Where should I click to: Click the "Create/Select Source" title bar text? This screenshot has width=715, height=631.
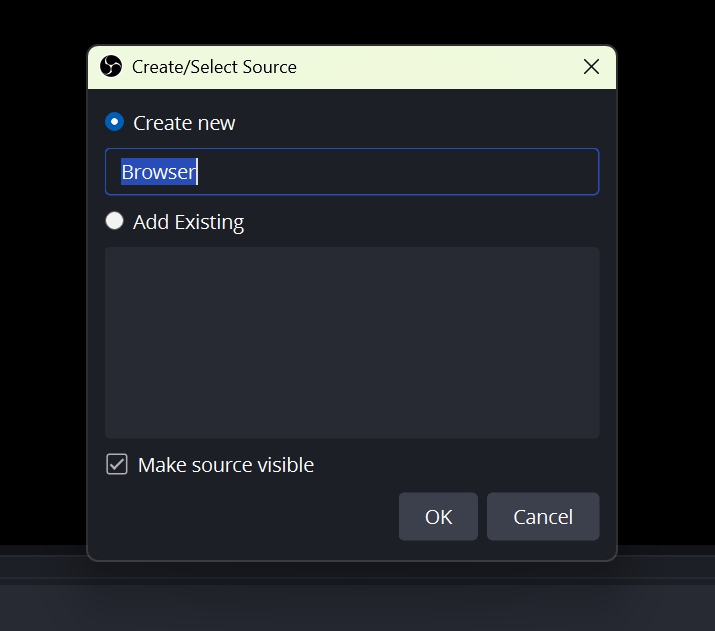coord(214,67)
